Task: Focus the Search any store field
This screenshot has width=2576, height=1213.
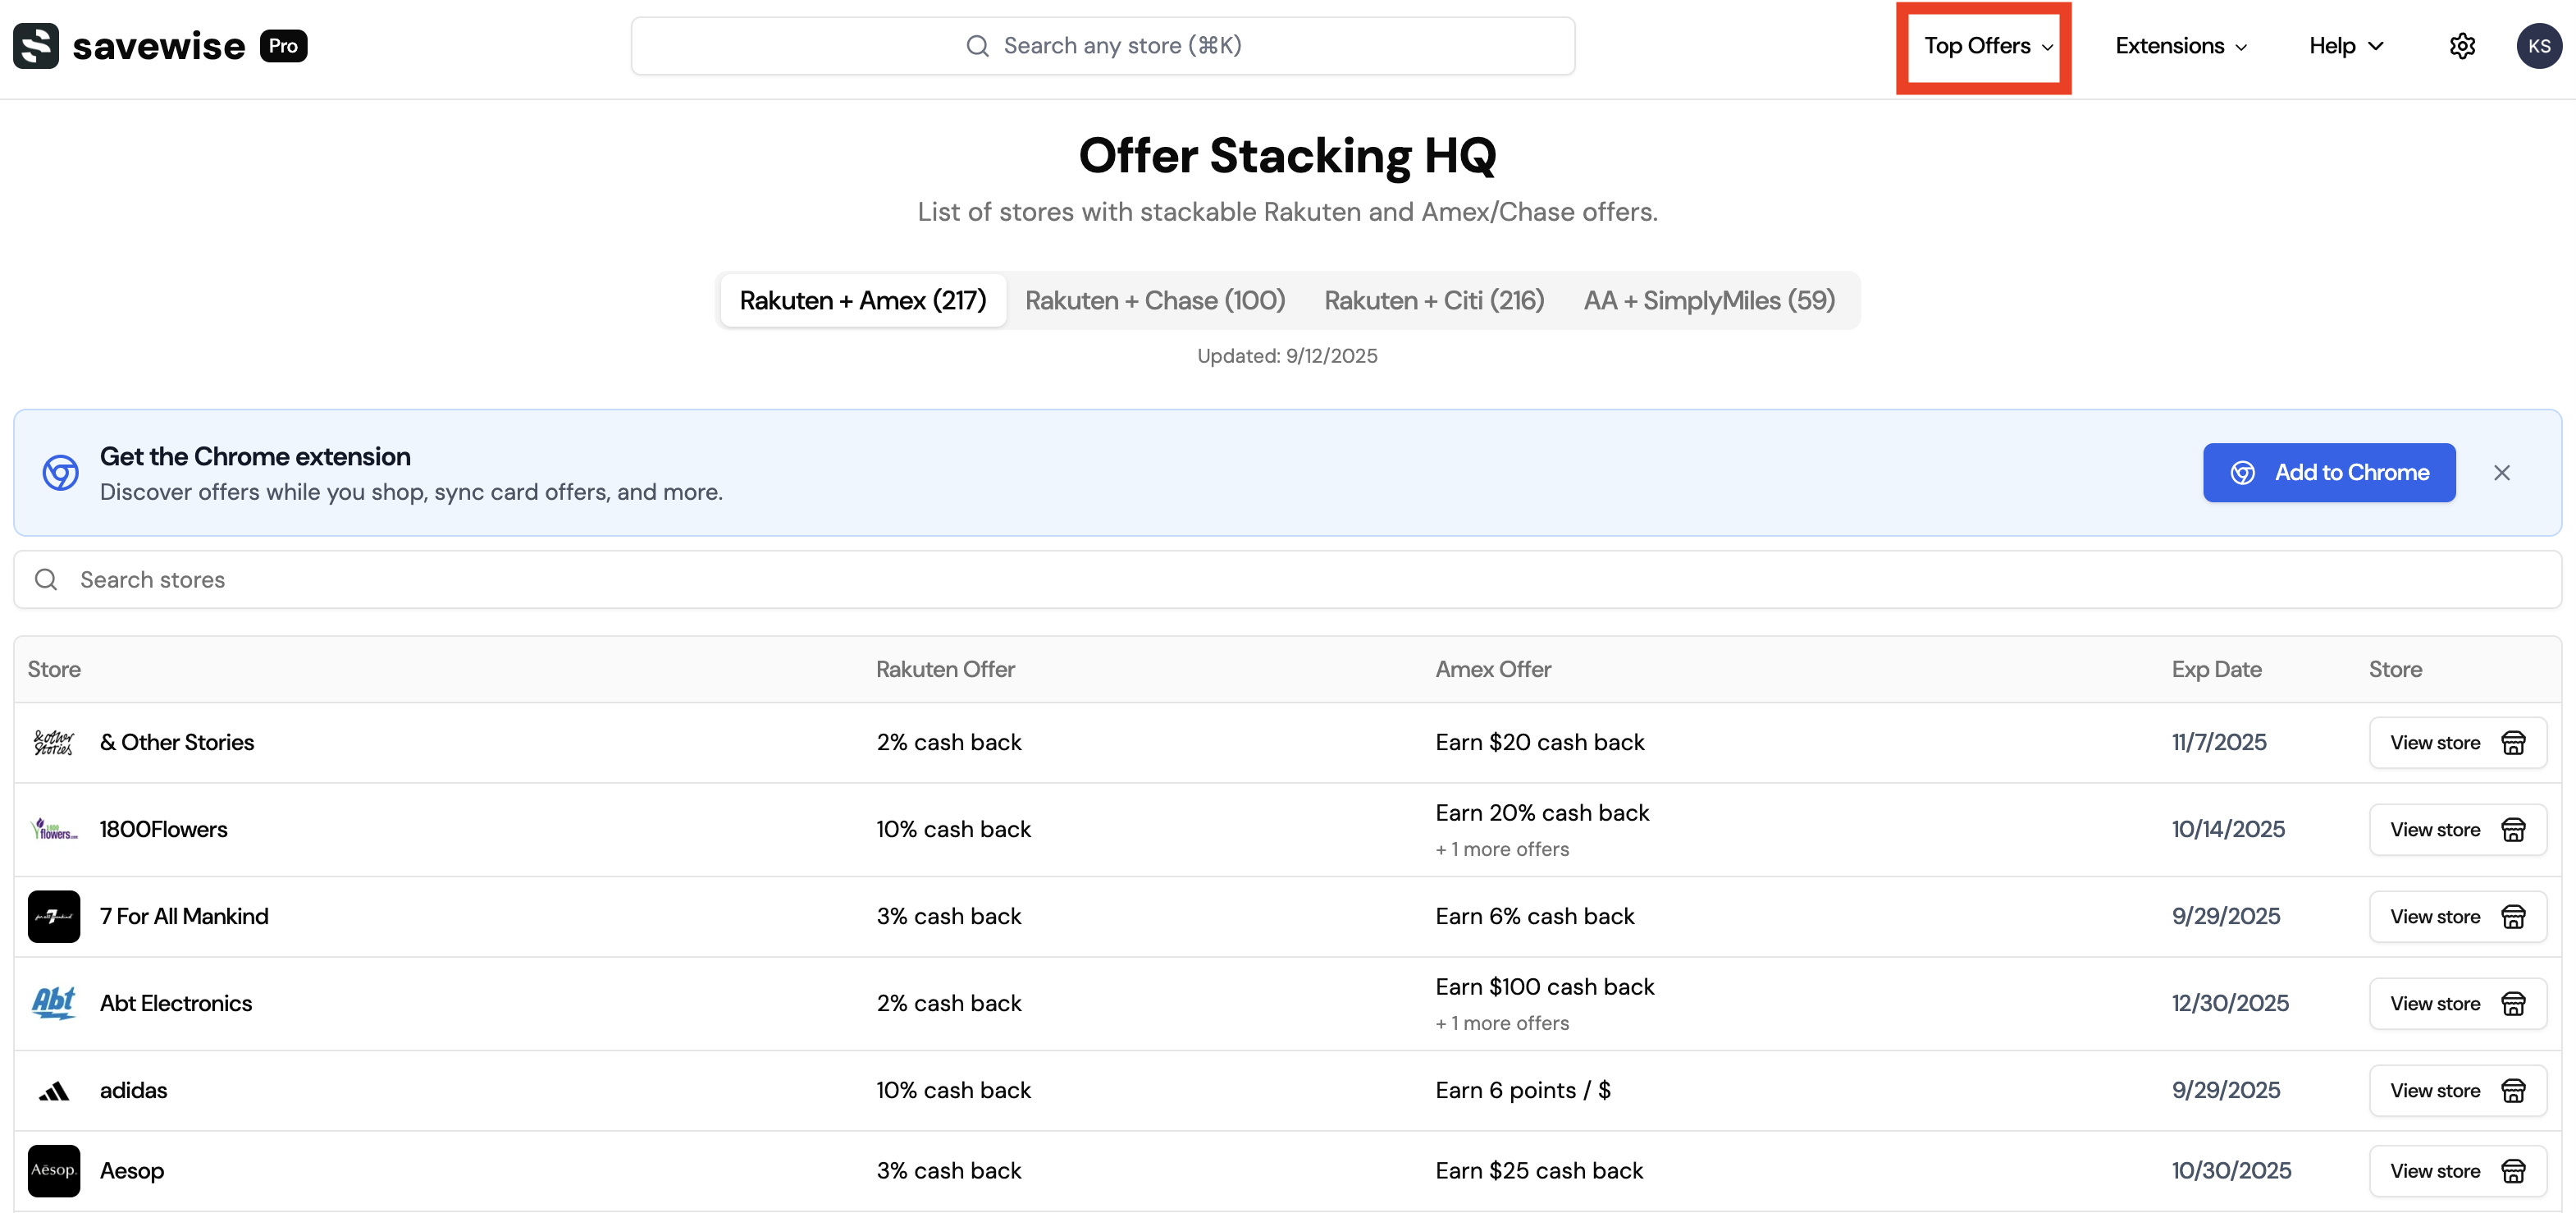Action: 1103,46
